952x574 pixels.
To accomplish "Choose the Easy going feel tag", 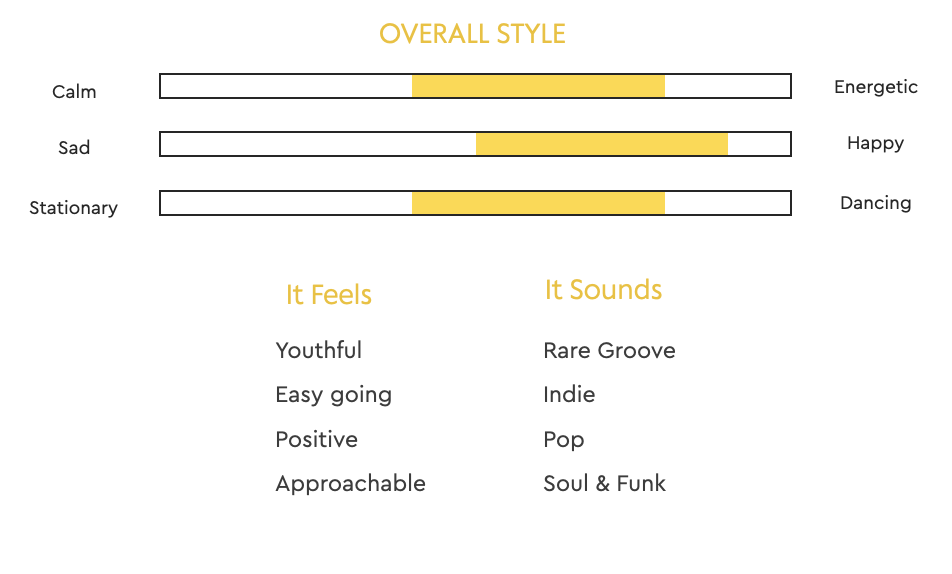I will coord(333,395).
